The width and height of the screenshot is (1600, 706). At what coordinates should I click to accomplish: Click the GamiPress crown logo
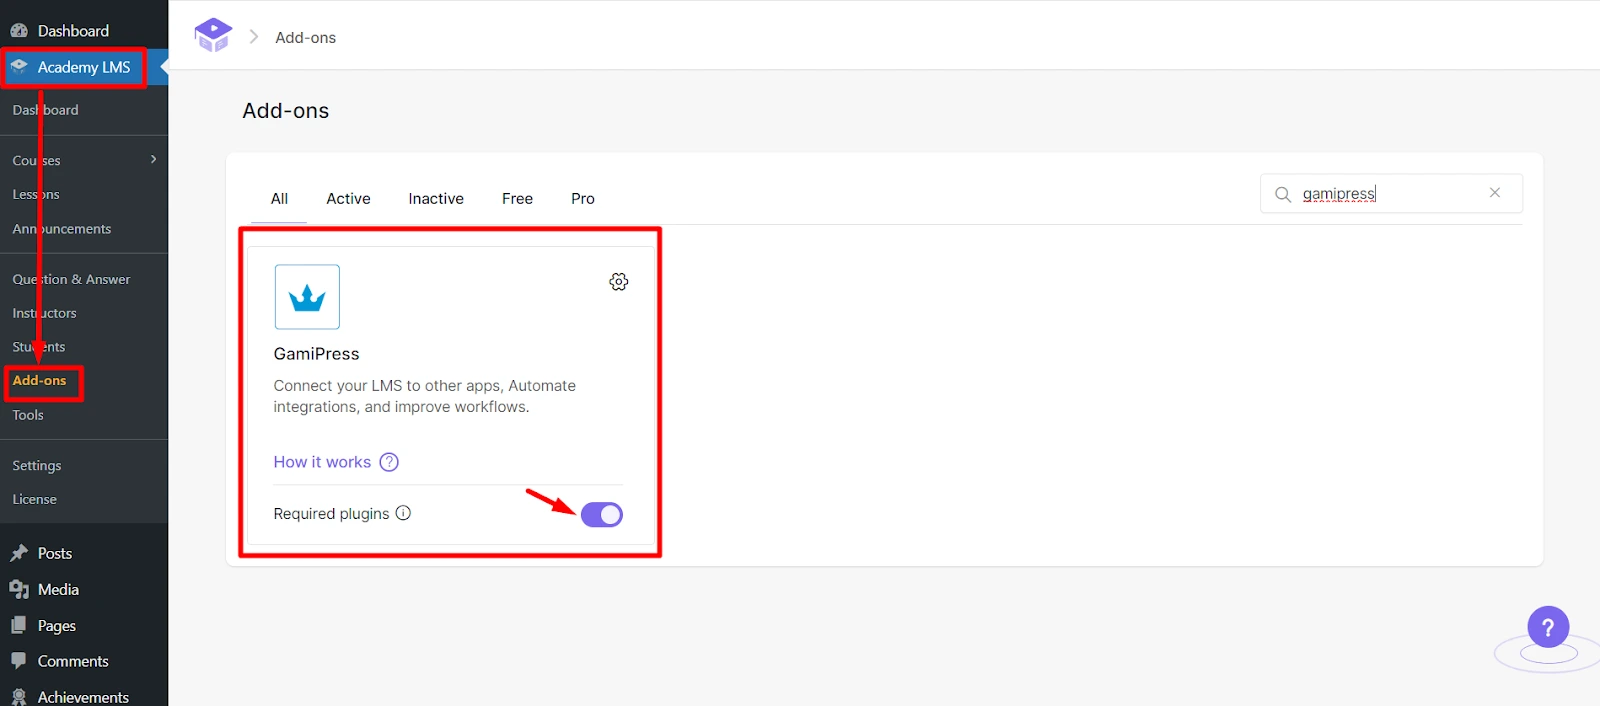(x=307, y=297)
